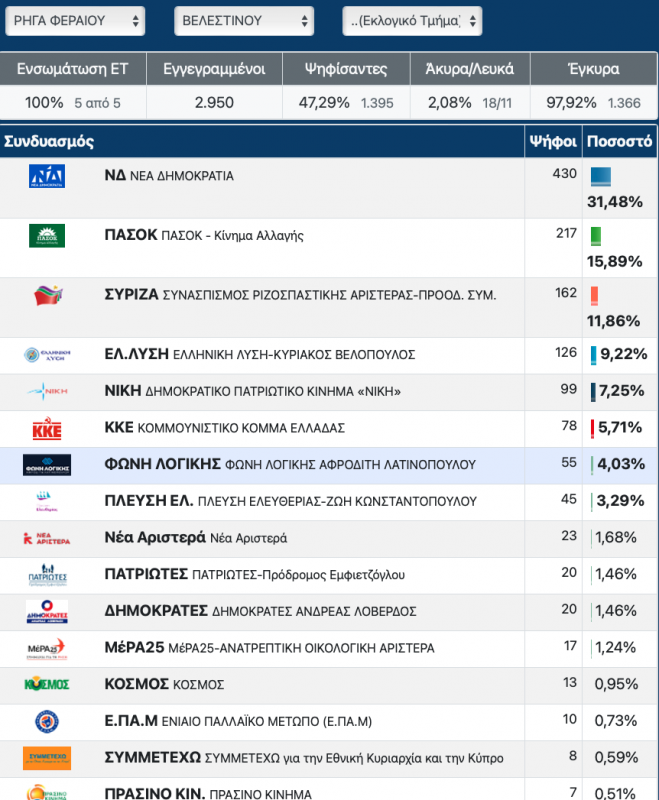Image resolution: width=659 pixels, height=800 pixels.
Task: Click the 0,95% percentage for ΚΟΣΜΟΣ
Action: coord(616,684)
